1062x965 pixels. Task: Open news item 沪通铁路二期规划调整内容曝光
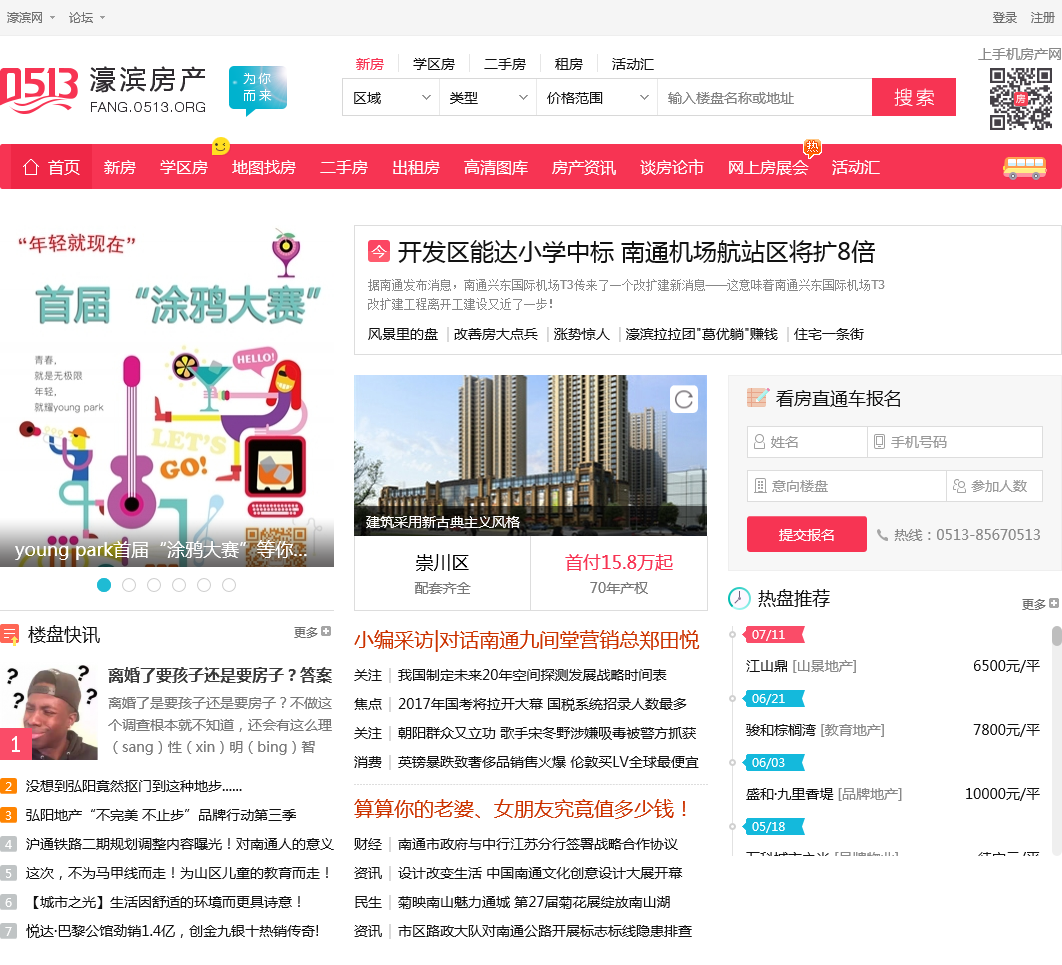tap(179, 844)
